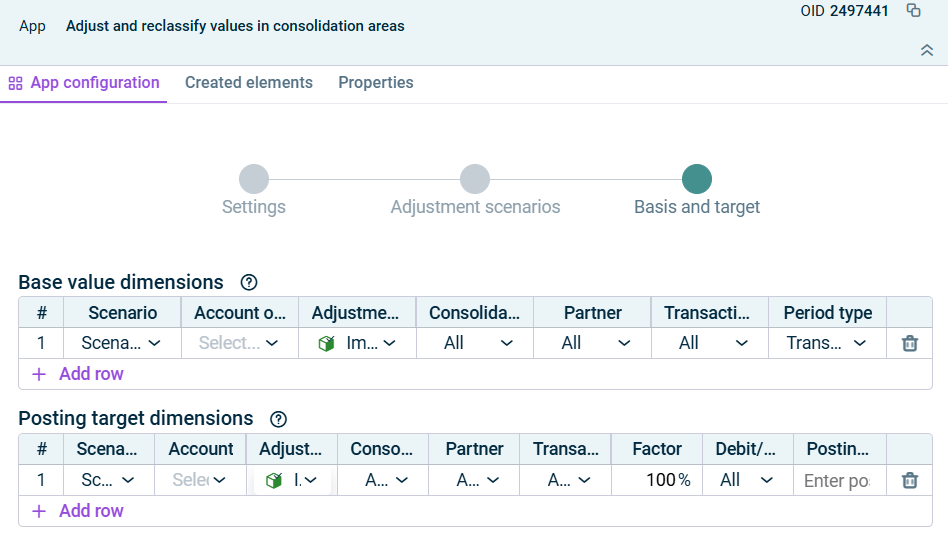This screenshot has height=539, width=948.
Task: Delete the posting target dimensions row
Action: (x=909, y=480)
